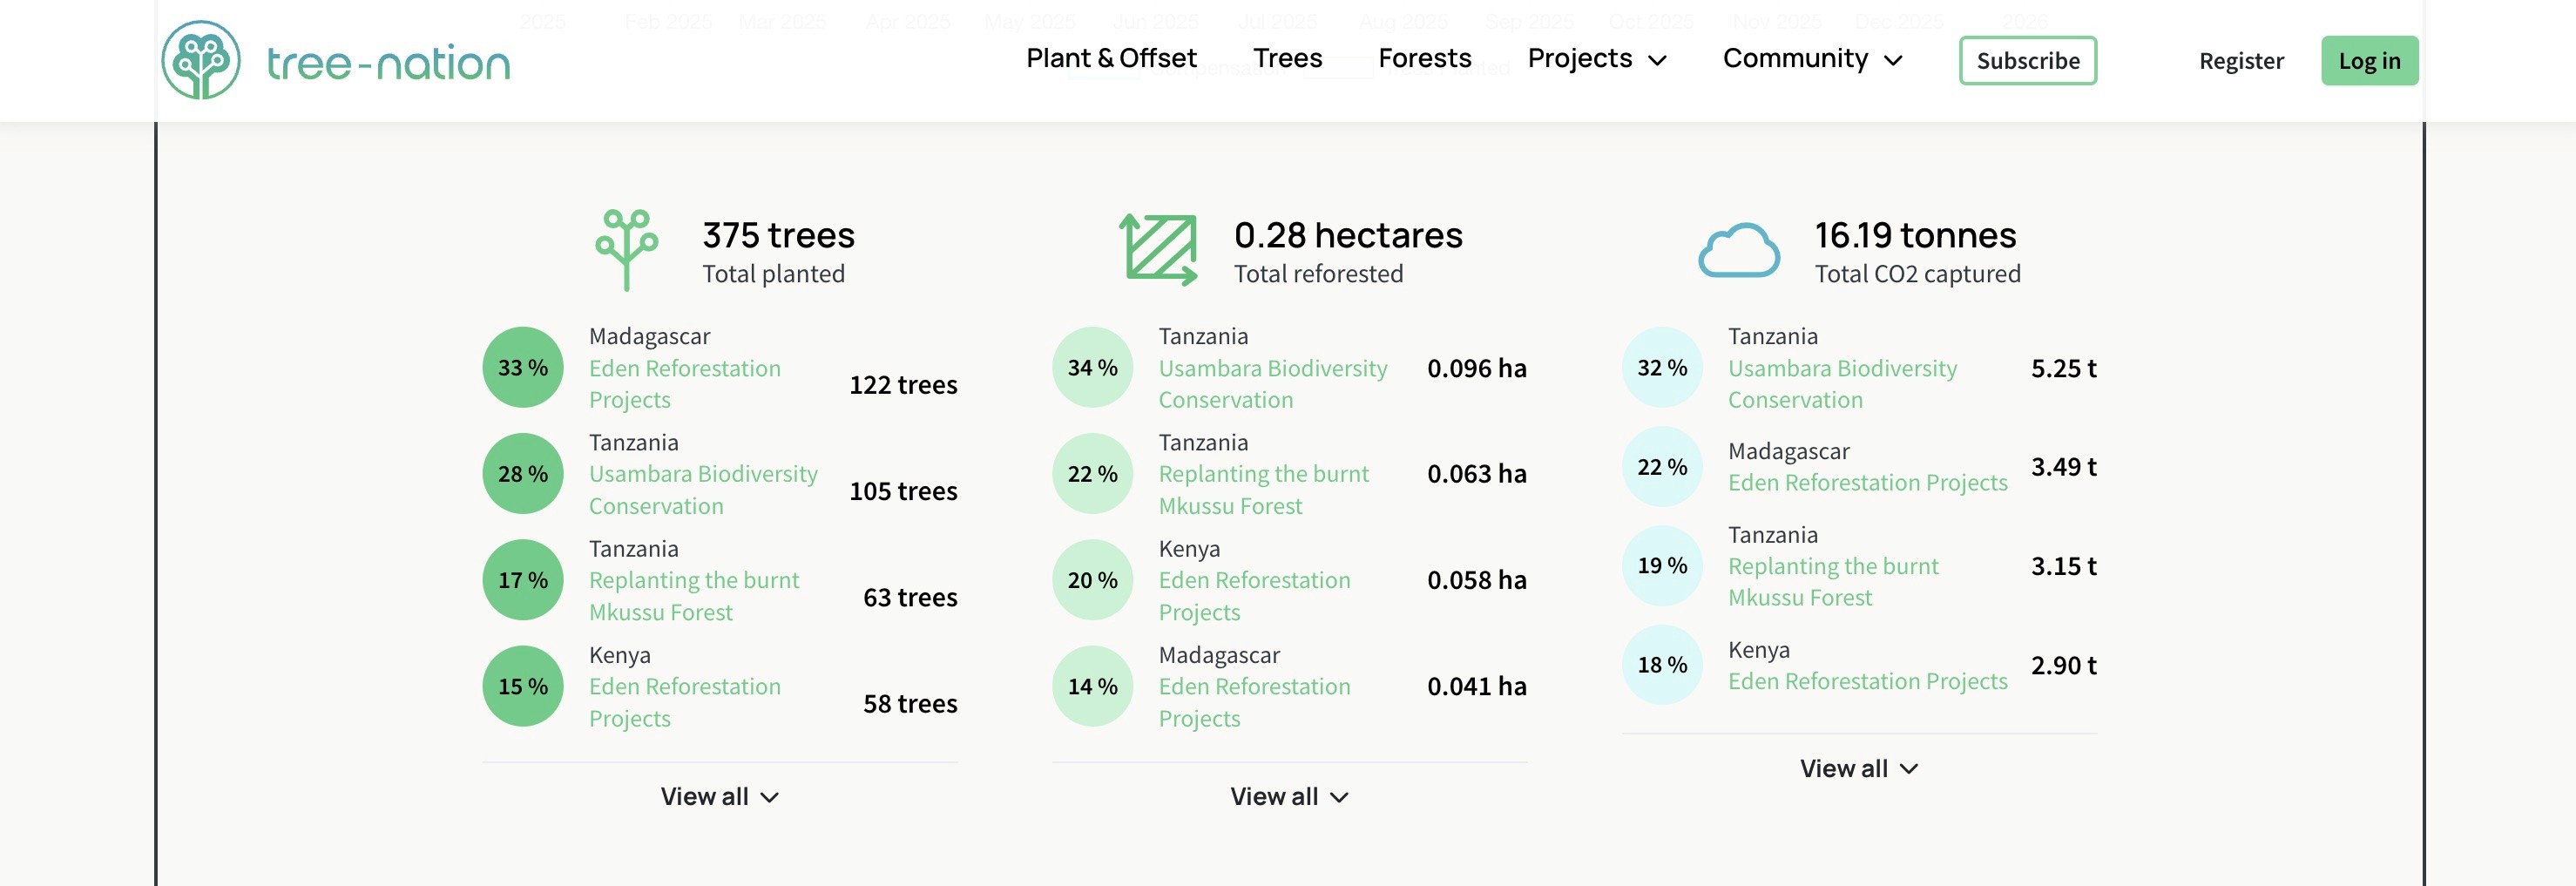Click the '58 trees' value

910,704
